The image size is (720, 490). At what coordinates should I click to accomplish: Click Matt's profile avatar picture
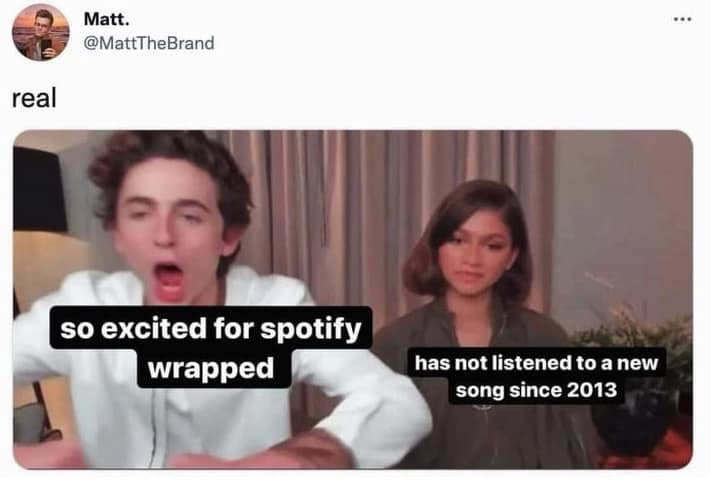coord(40,32)
